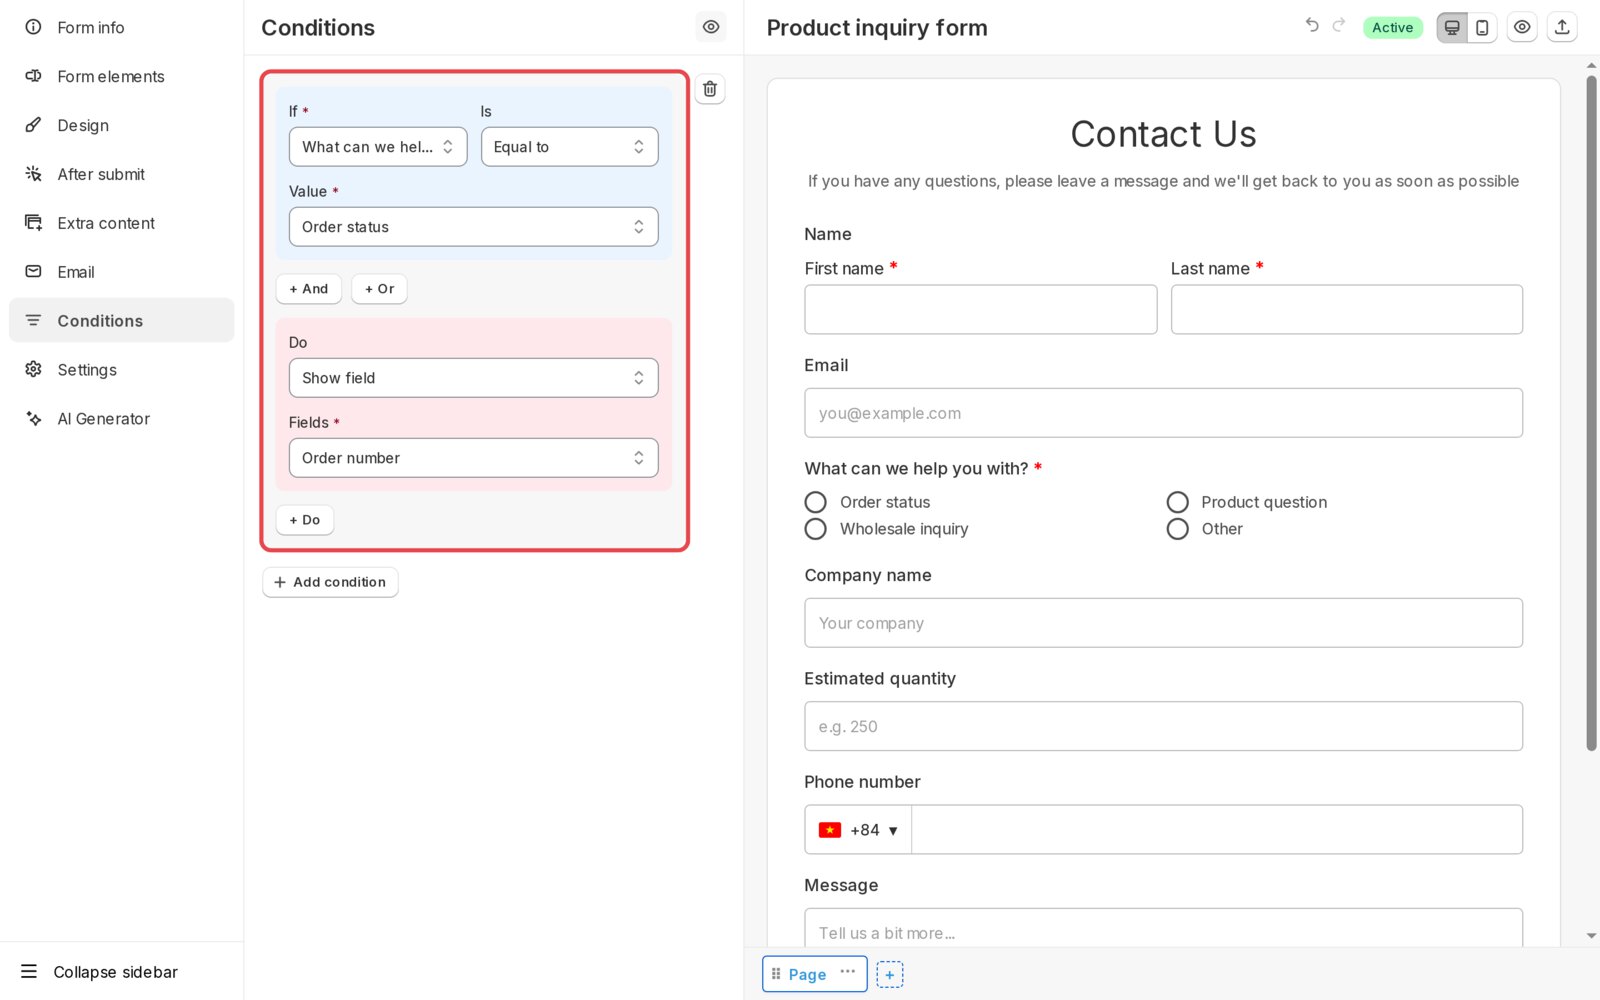Launch the AI Generator
Screen dimensions: 1600x1000
(x=122, y=419)
